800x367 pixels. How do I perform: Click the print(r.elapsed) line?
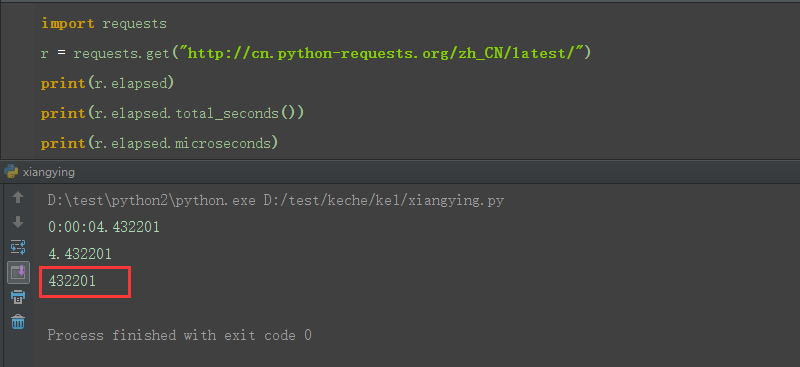[107, 83]
